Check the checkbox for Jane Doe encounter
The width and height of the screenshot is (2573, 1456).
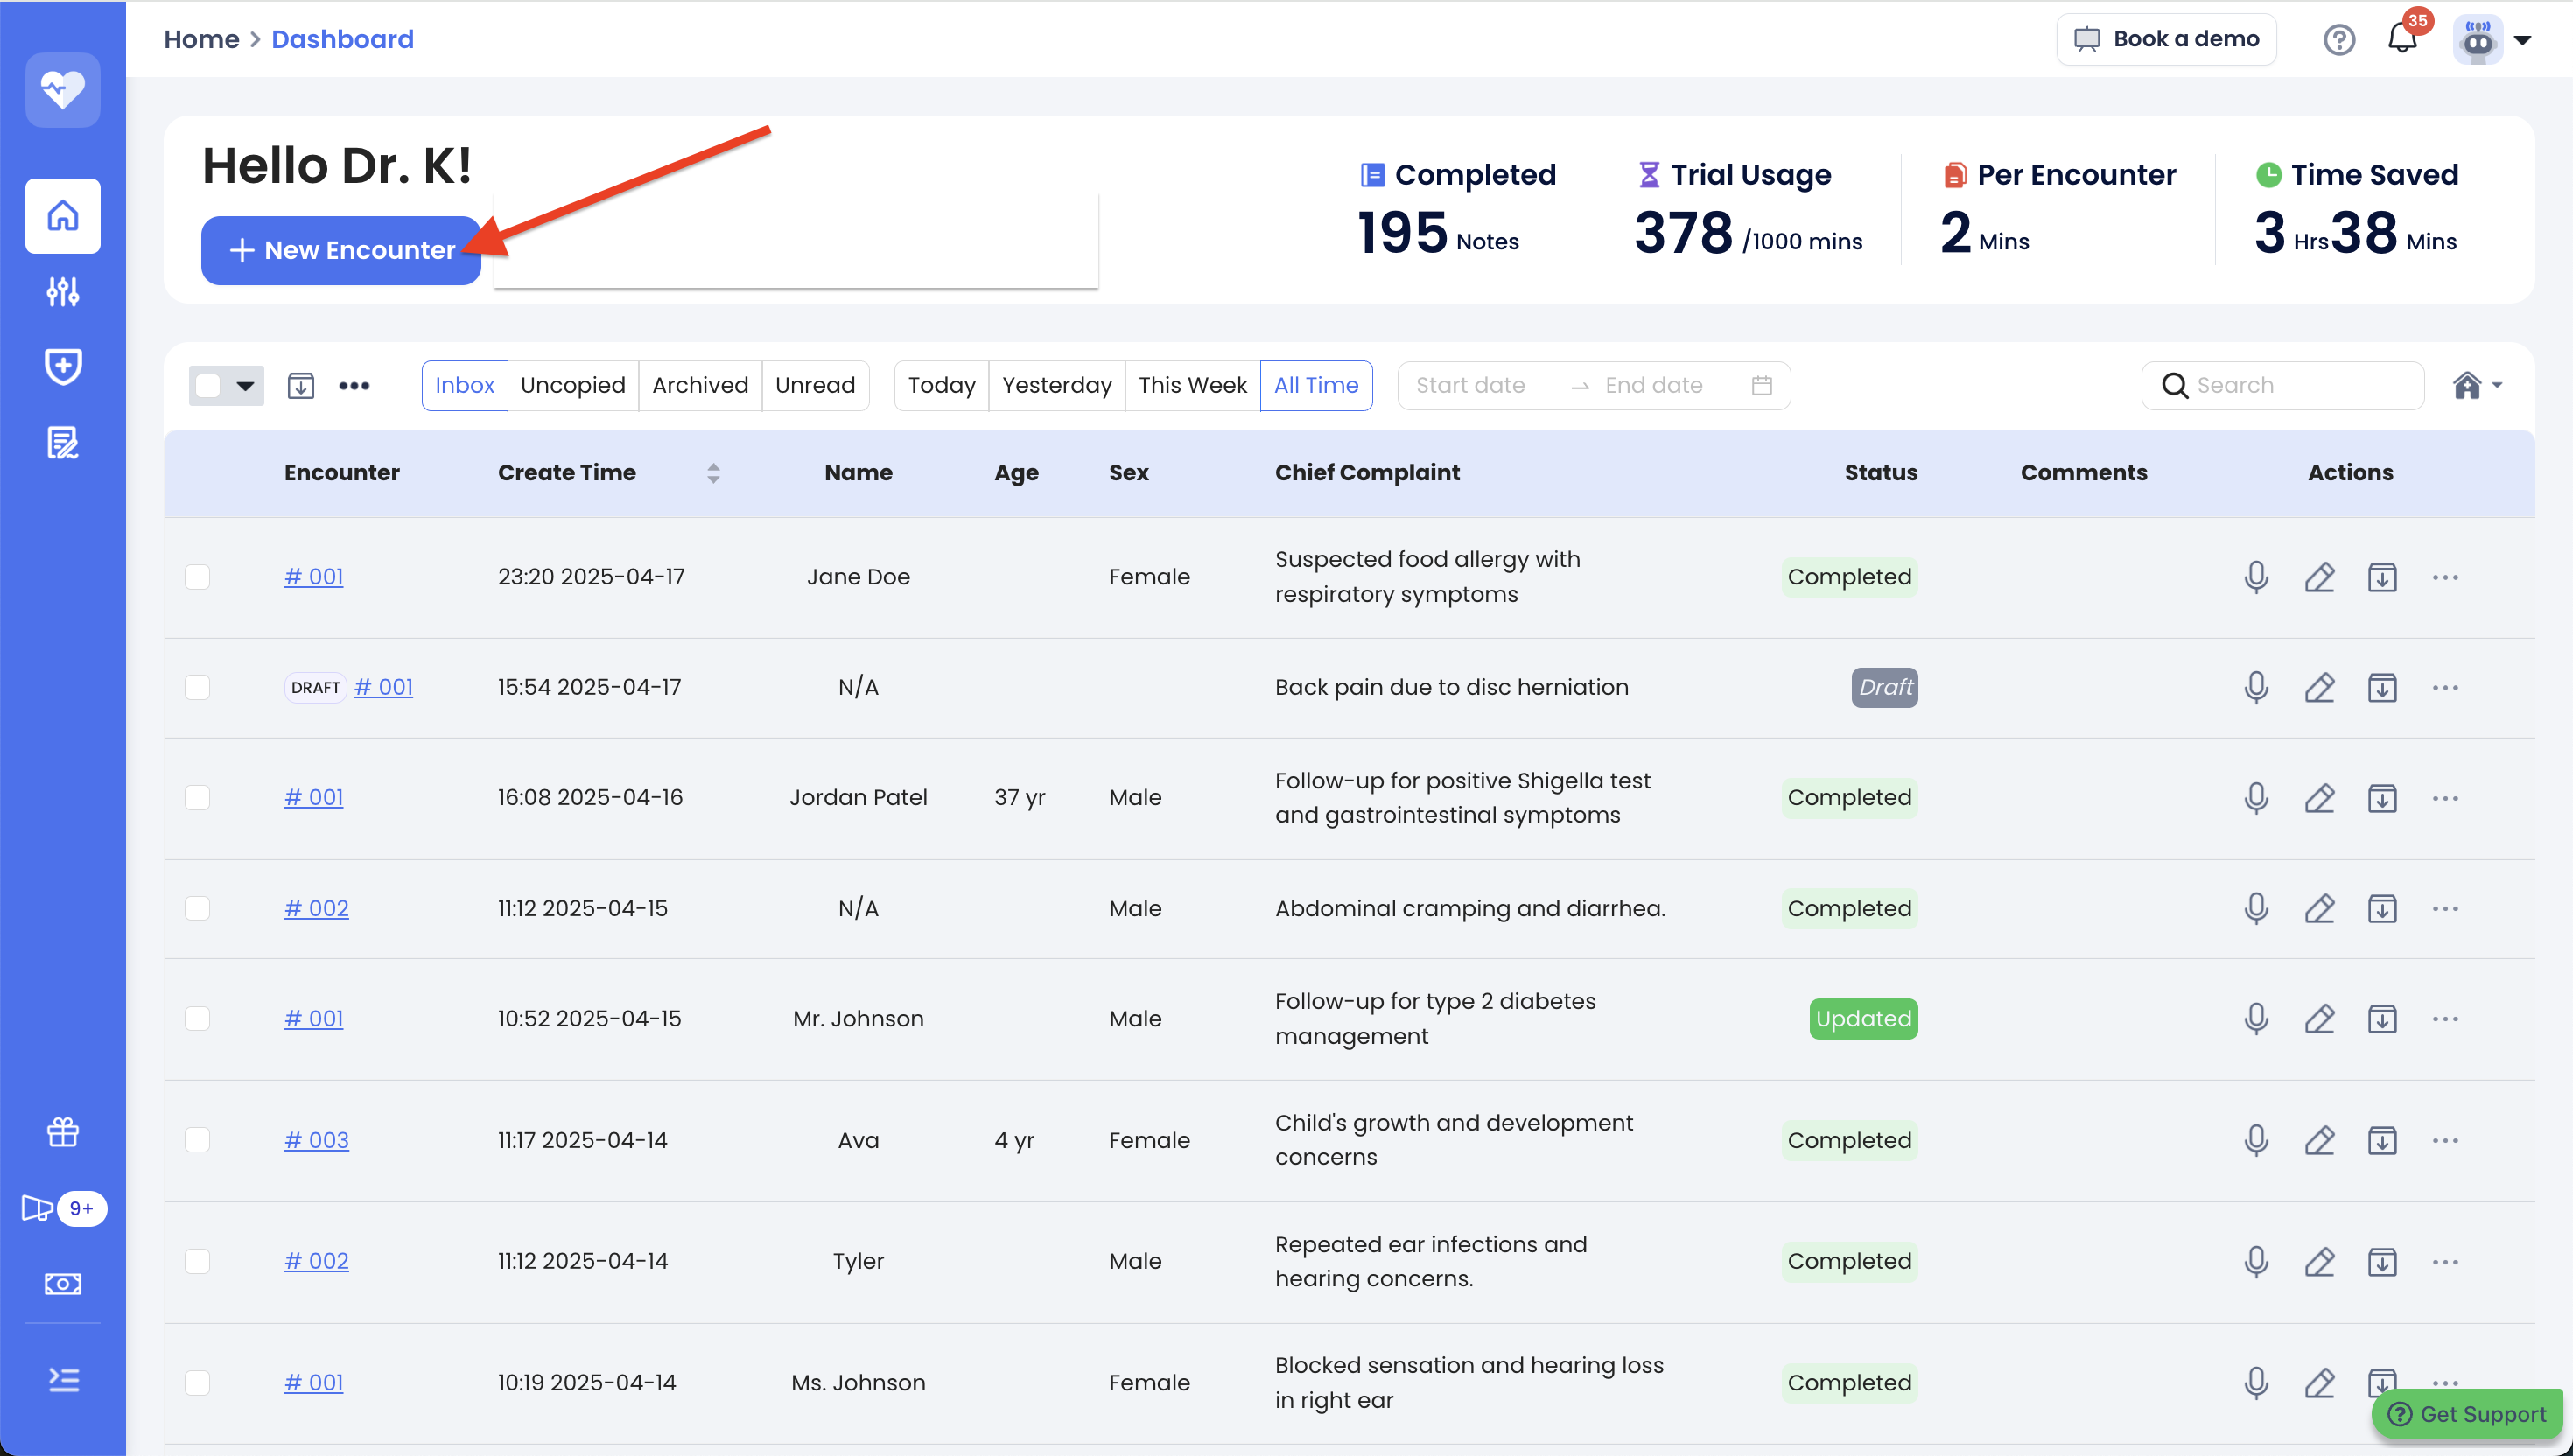click(x=197, y=577)
